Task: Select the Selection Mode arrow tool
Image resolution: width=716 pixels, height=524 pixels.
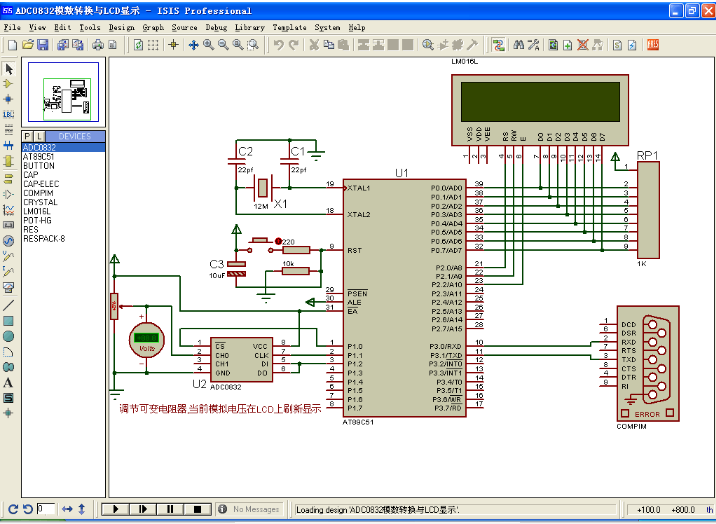Action: click(x=8, y=69)
